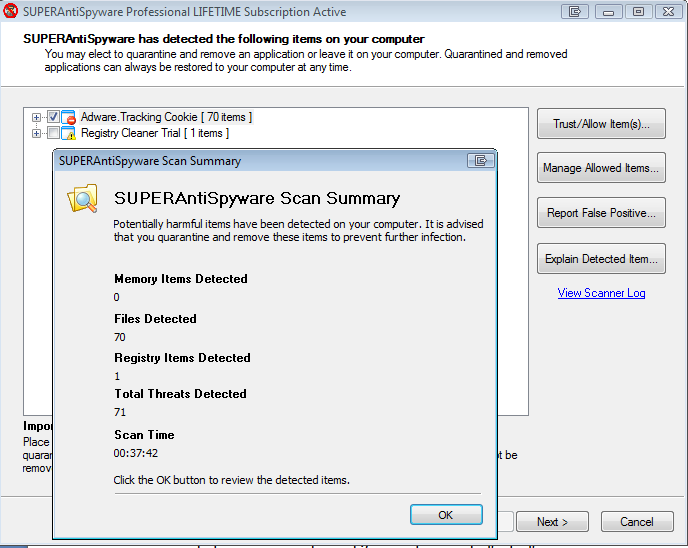
Task: Check the Registry Cleaner Trial checkbox
Action: point(53,134)
